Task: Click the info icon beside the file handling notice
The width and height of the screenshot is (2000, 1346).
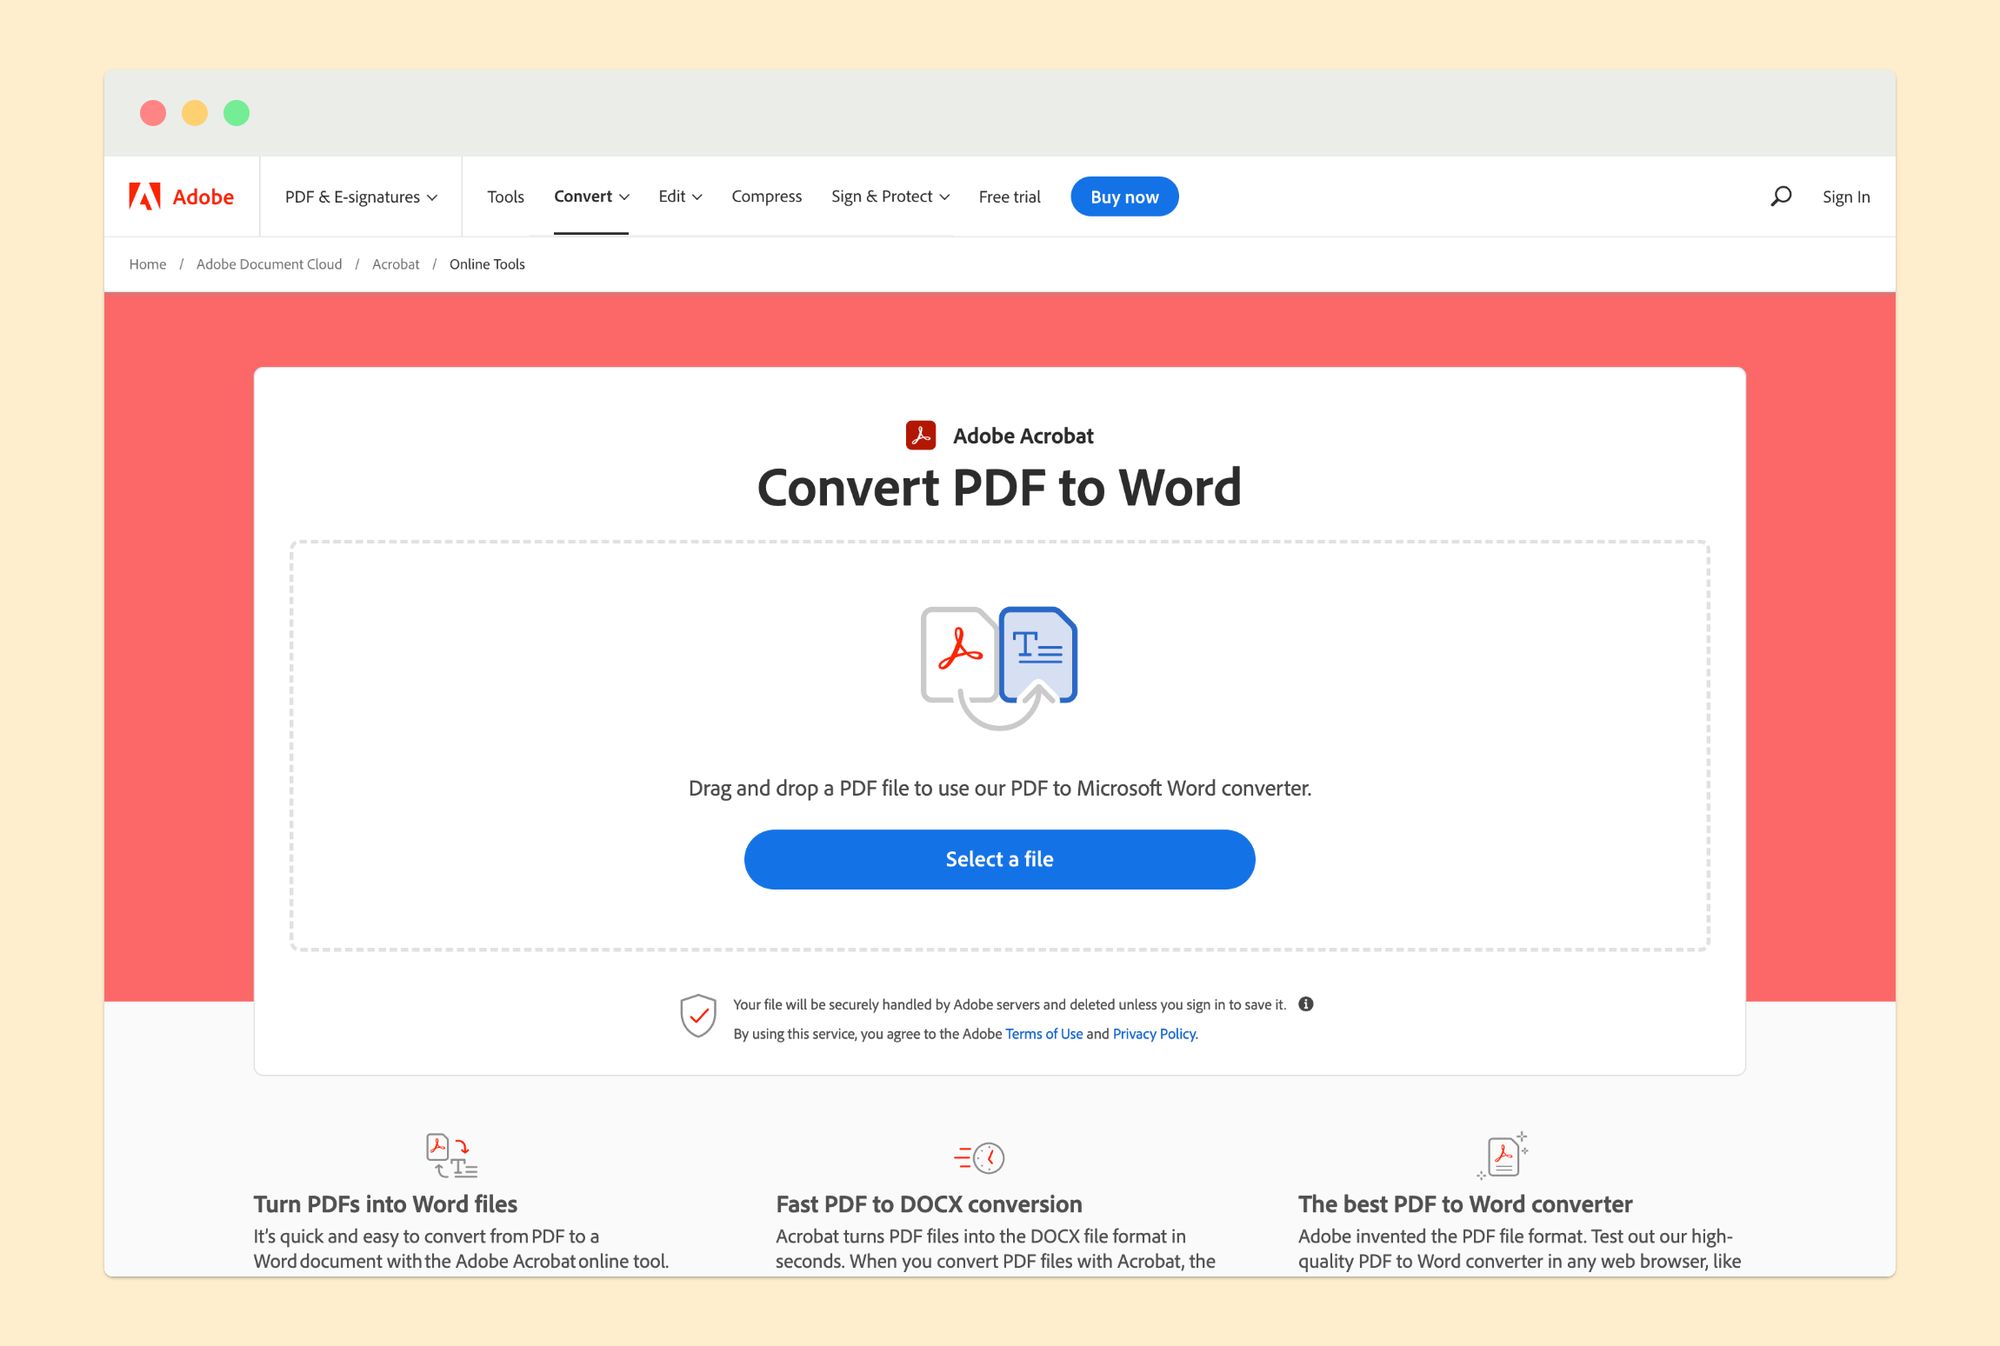Action: click(1306, 1004)
